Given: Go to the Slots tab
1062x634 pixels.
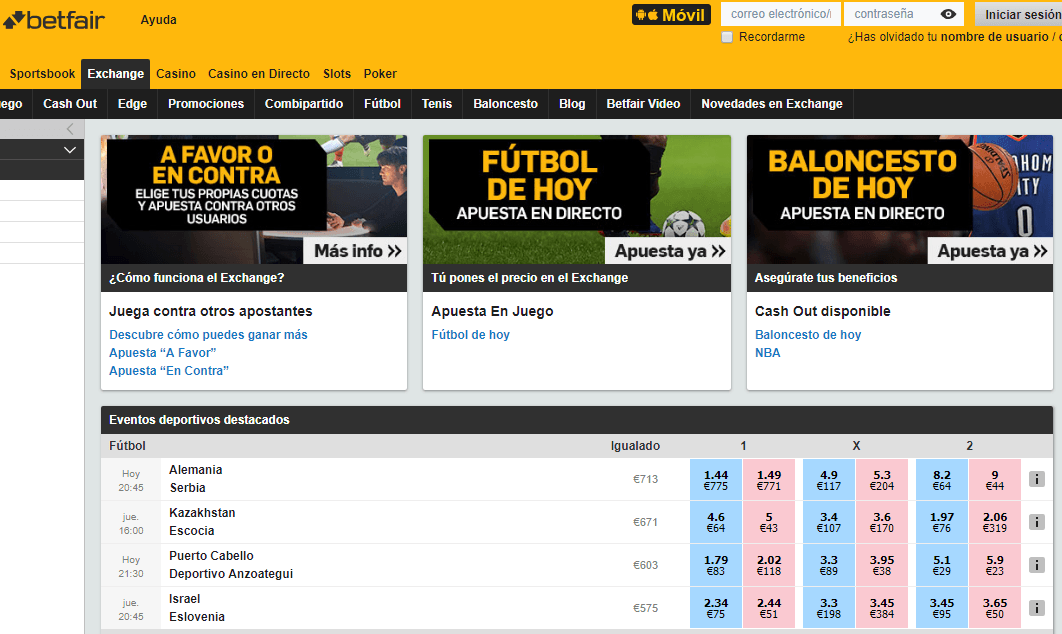Looking at the screenshot, I should click(337, 74).
